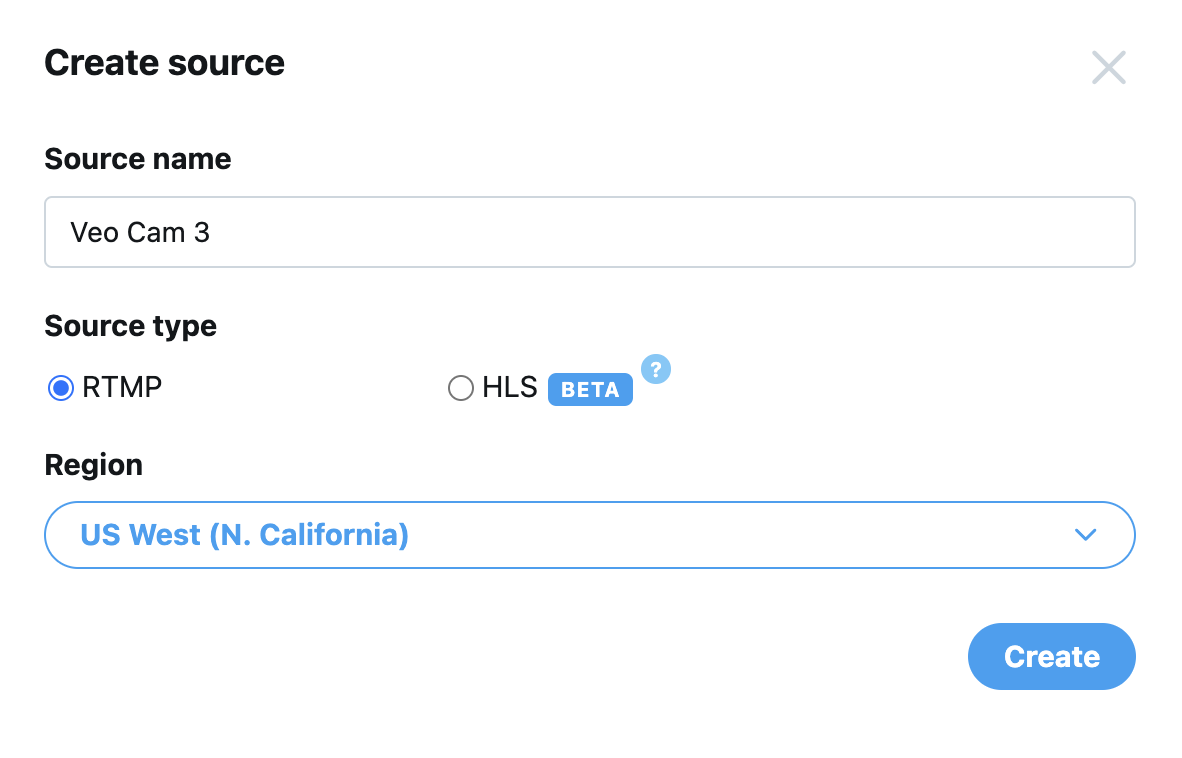
Task: Click the blank middle area of Region dropdown
Action: pos(739,535)
